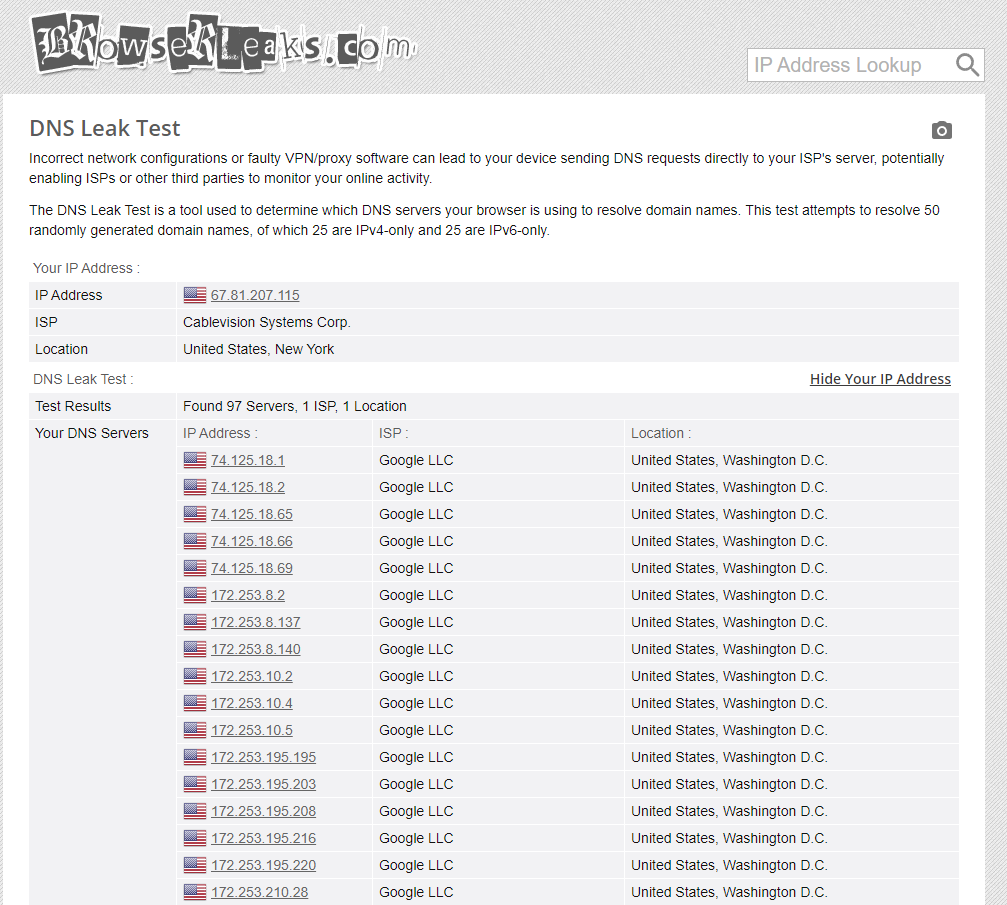This screenshot has height=905, width=1007.
Task: Click the search magnifier icon
Action: click(x=967, y=65)
